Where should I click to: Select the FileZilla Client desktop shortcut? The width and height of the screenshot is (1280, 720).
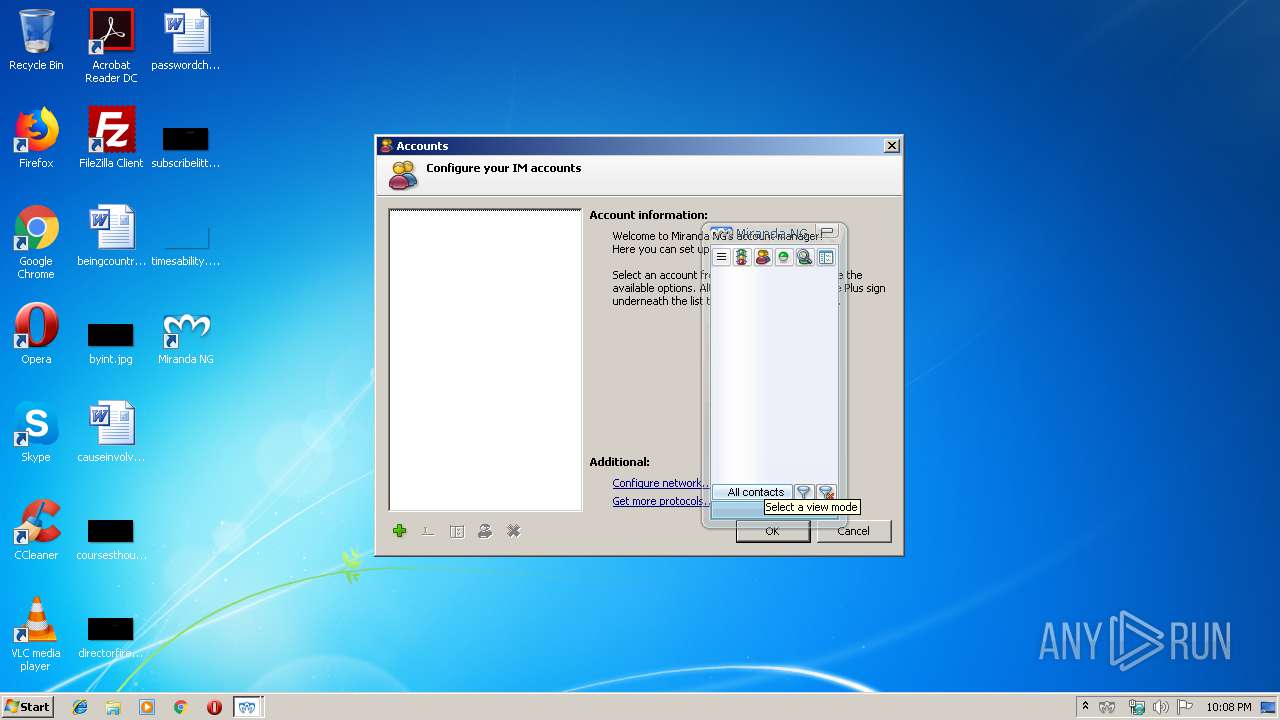[x=111, y=138]
